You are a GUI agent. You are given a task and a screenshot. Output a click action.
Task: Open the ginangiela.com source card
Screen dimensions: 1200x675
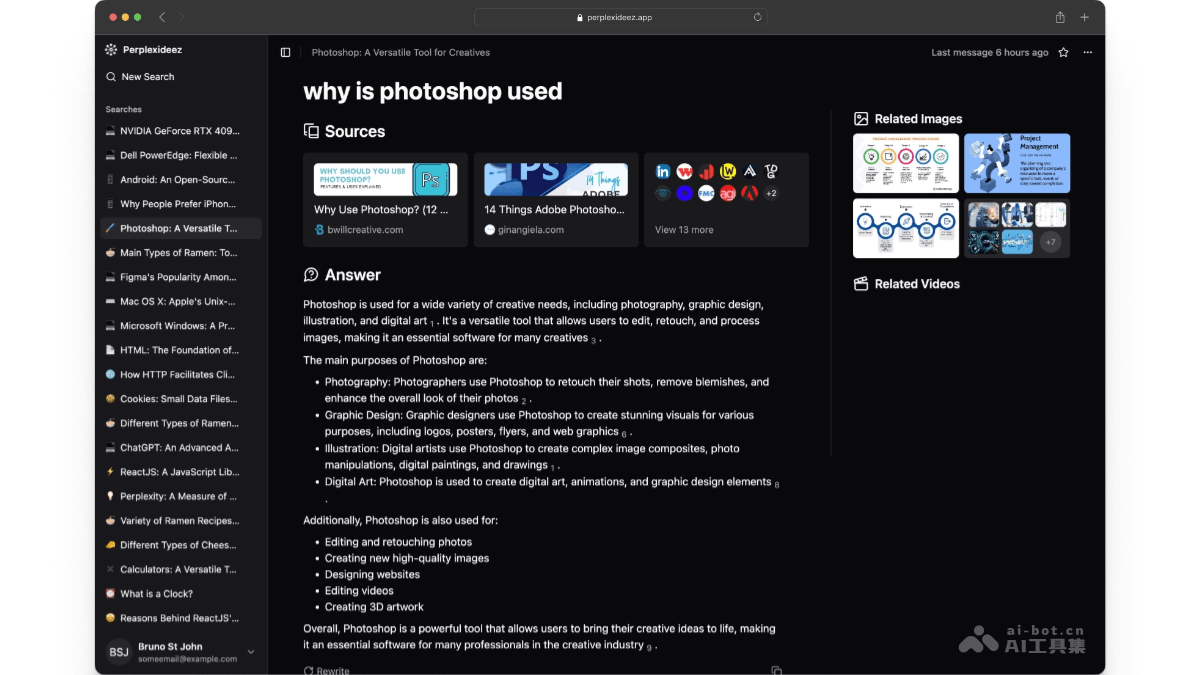point(556,200)
